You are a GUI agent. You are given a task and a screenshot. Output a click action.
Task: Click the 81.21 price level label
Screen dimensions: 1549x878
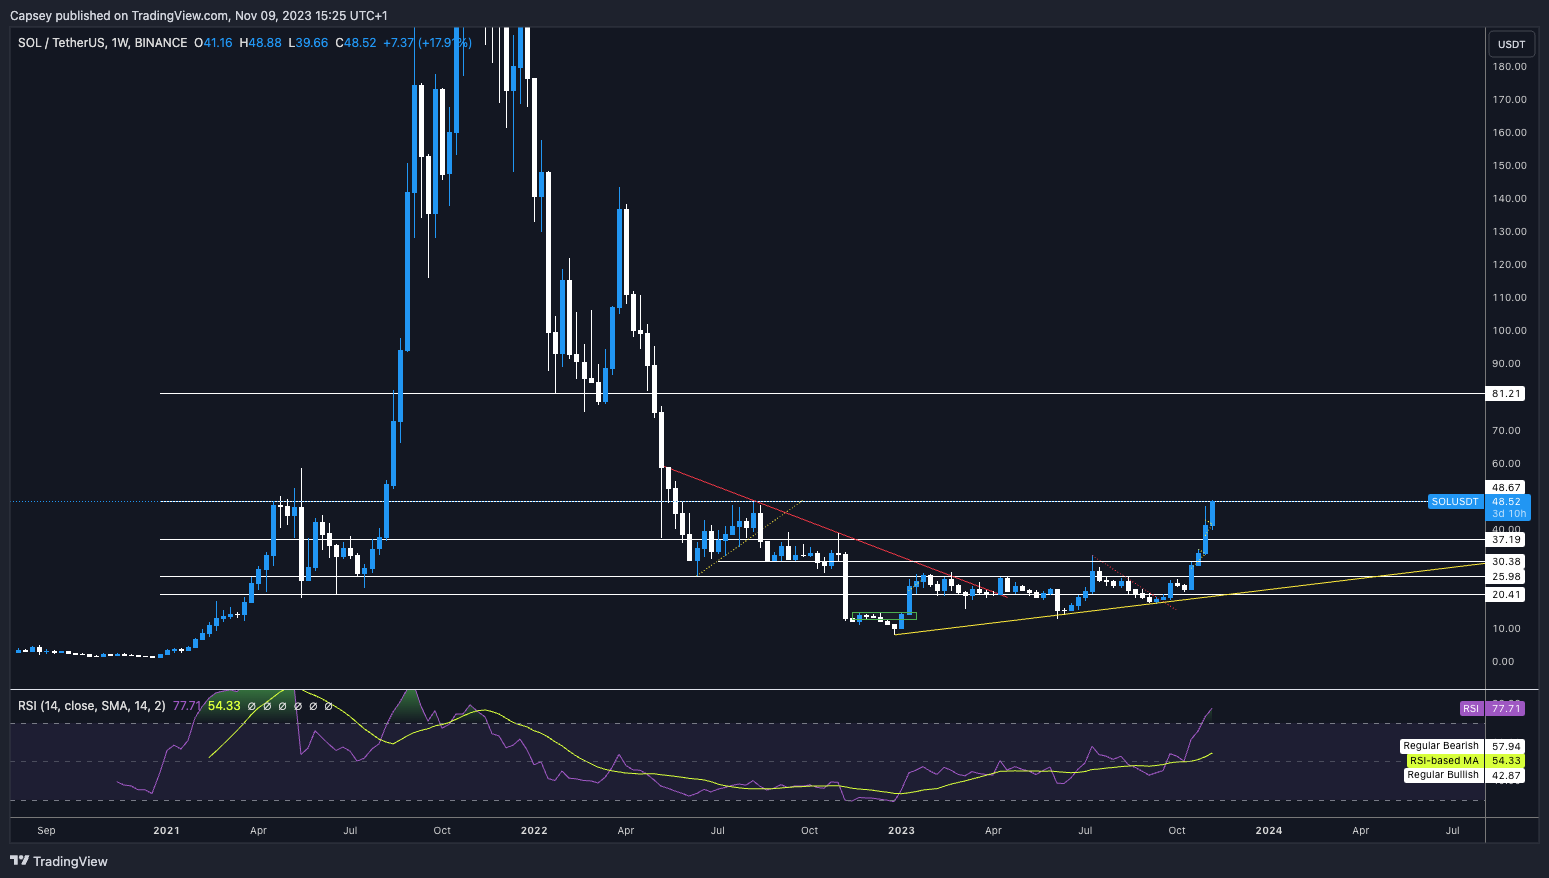[1504, 393]
